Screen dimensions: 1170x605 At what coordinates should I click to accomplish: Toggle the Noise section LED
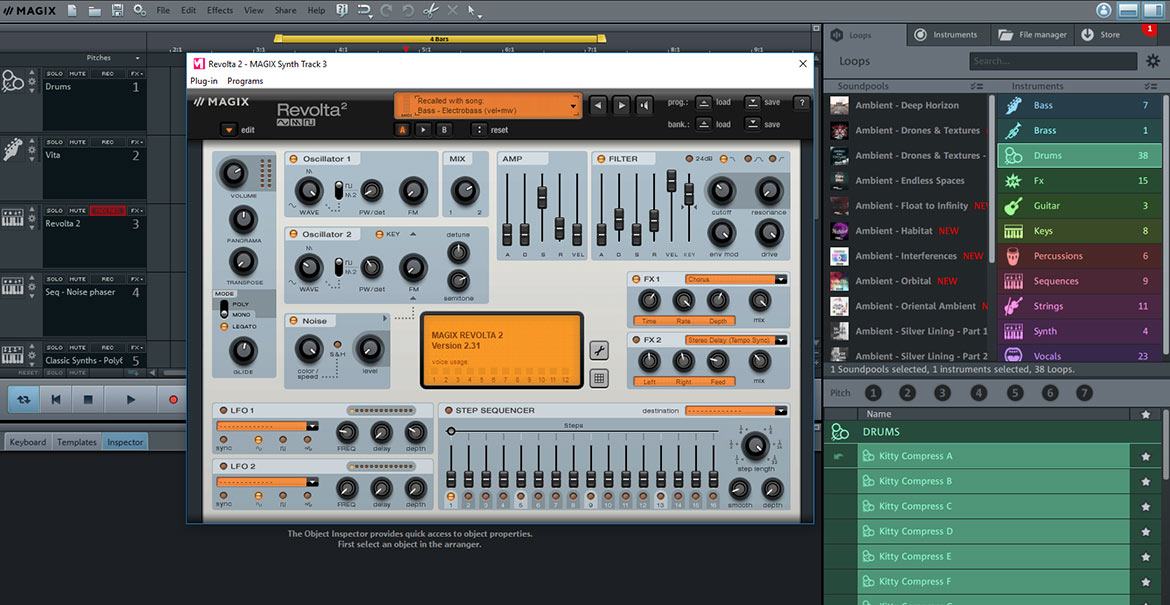293,321
